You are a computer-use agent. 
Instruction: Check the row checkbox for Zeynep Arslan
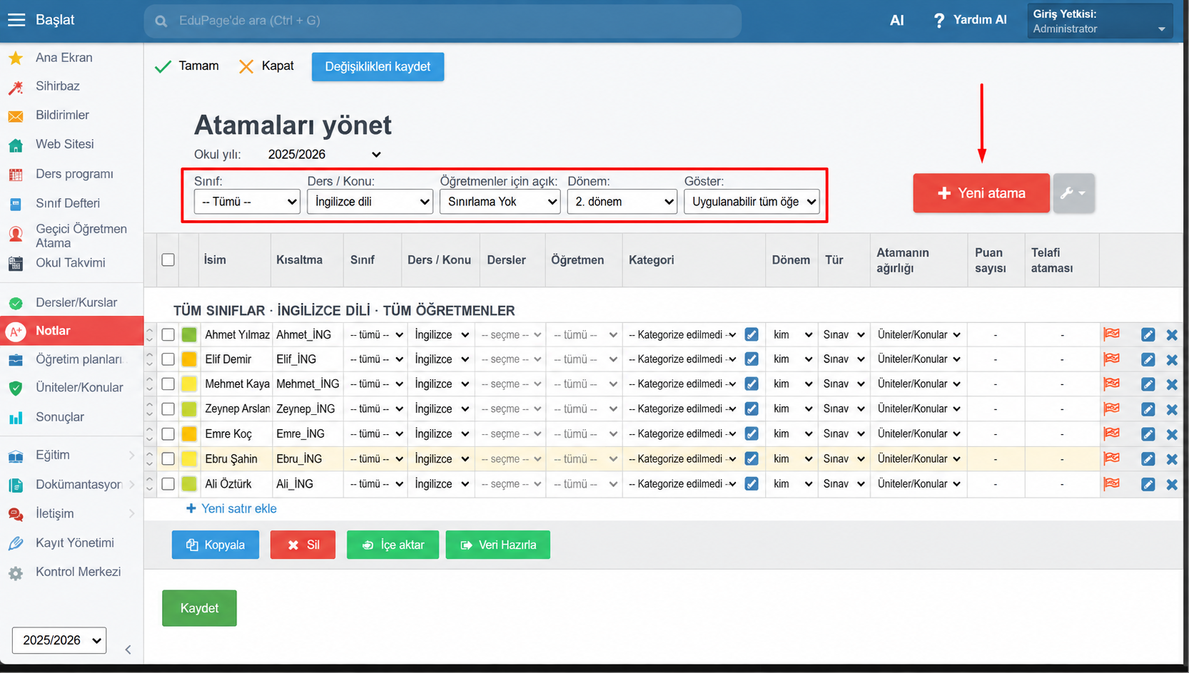pyautogui.click(x=168, y=409)
